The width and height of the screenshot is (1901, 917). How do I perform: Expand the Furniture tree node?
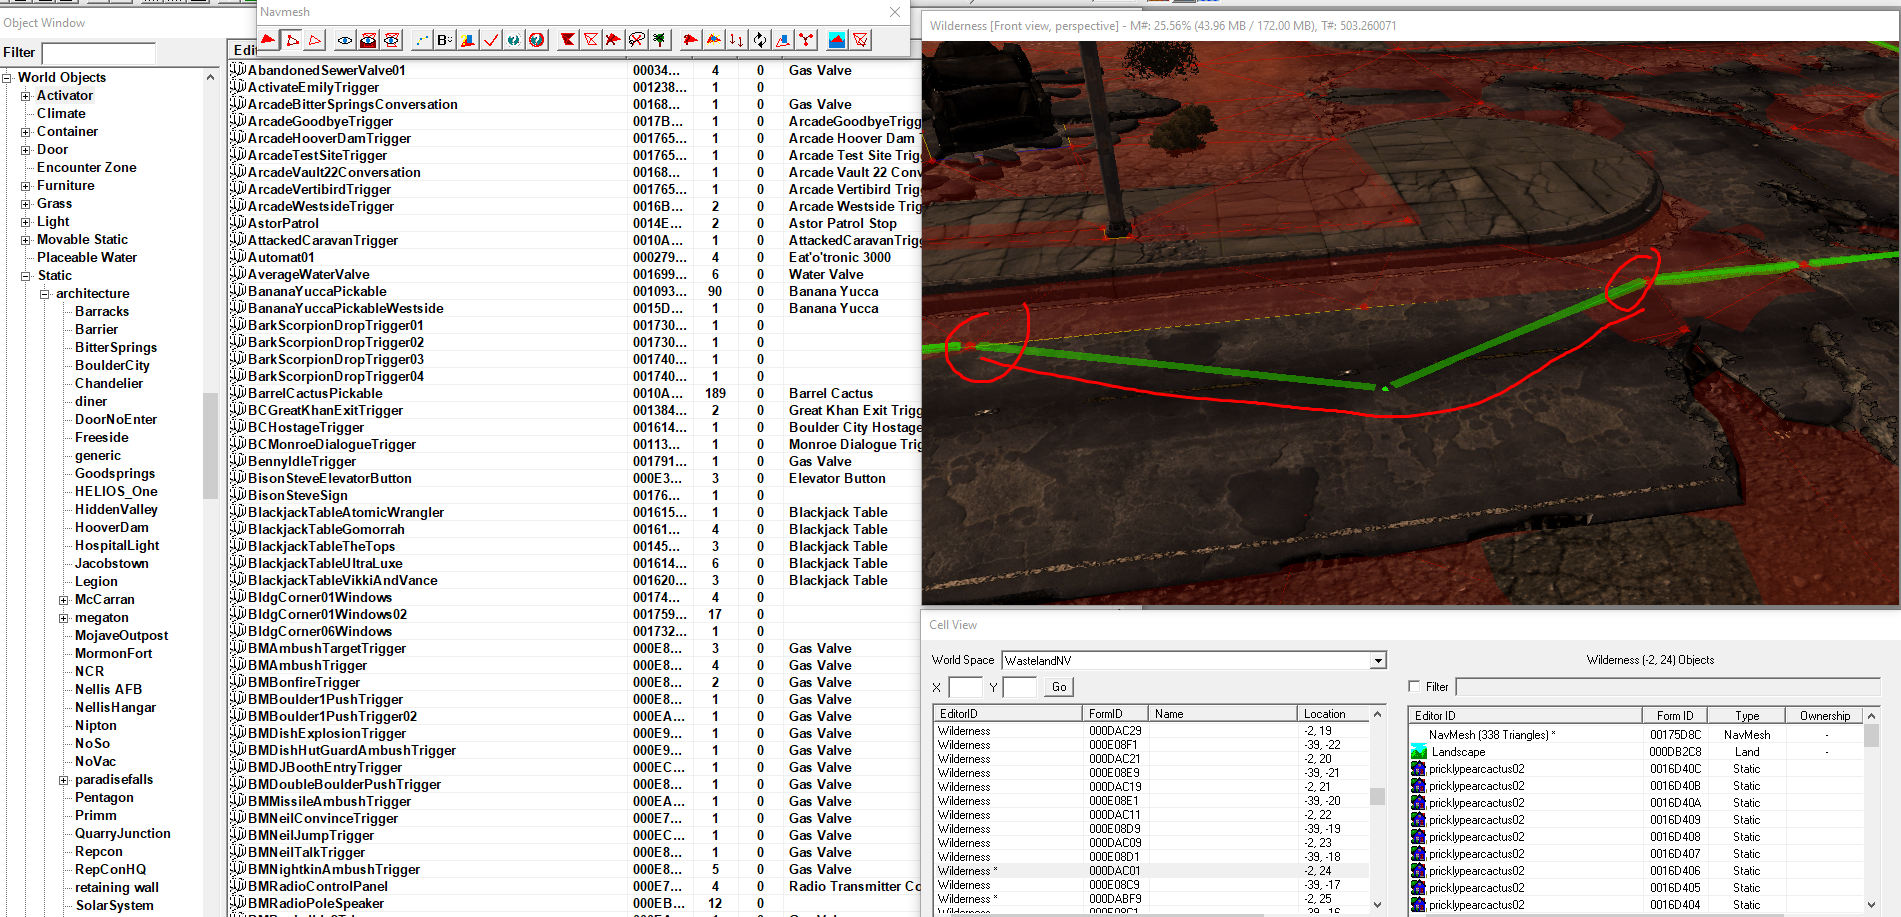(x=26, y=186)
